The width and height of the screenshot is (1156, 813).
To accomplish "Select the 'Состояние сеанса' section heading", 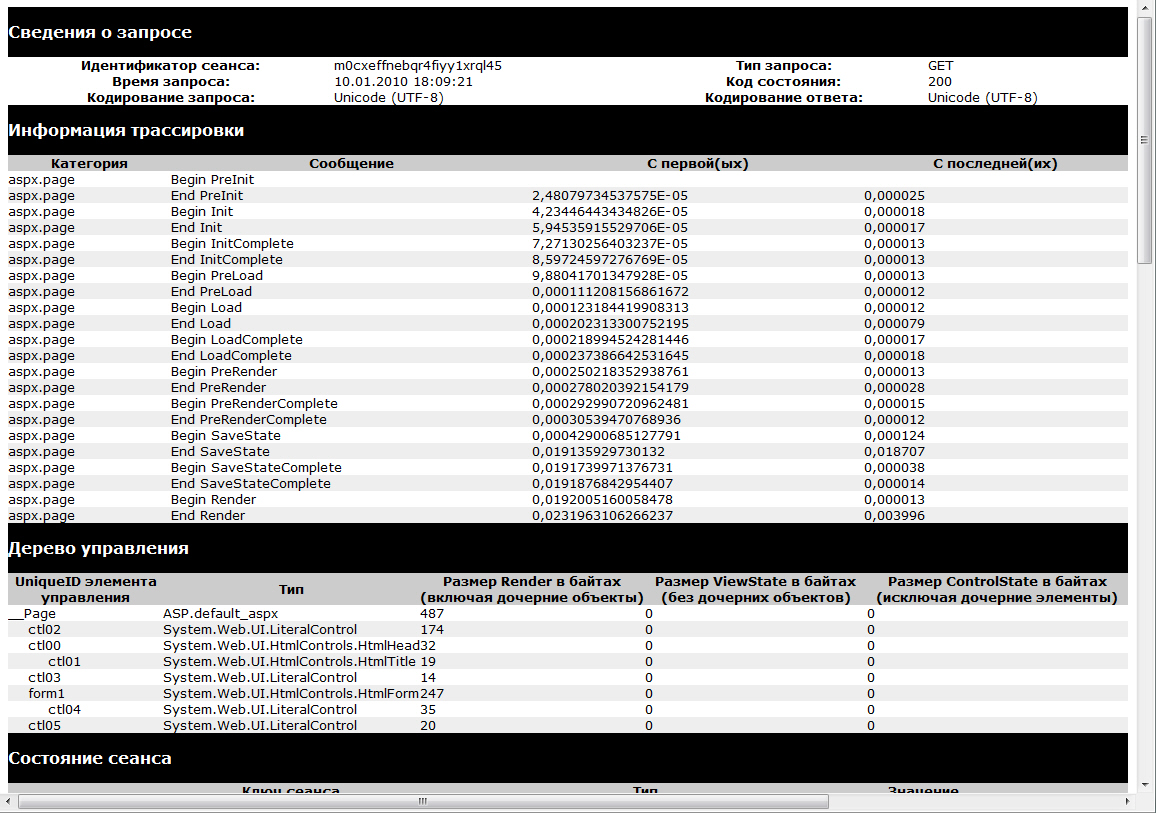I will (x=90, y=758).
